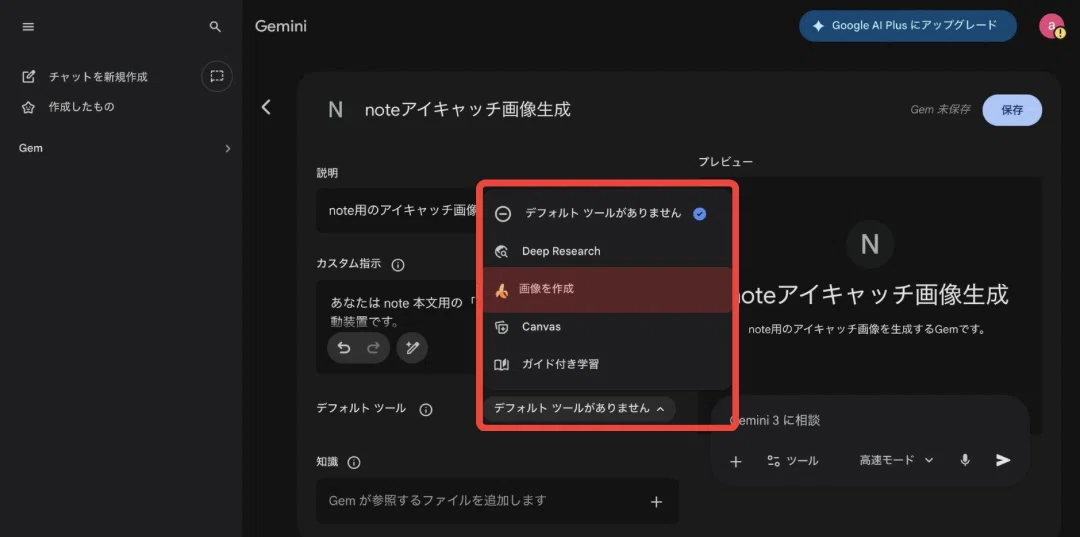Open the ツール button in preview chat
This screenshot has height=537, width=1080.
792,461
